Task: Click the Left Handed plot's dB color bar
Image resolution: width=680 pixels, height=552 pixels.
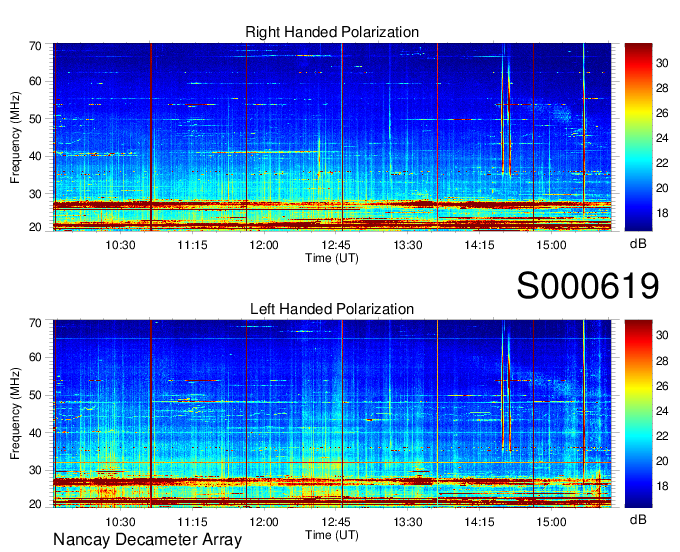Action: click(x=638, y=414)
